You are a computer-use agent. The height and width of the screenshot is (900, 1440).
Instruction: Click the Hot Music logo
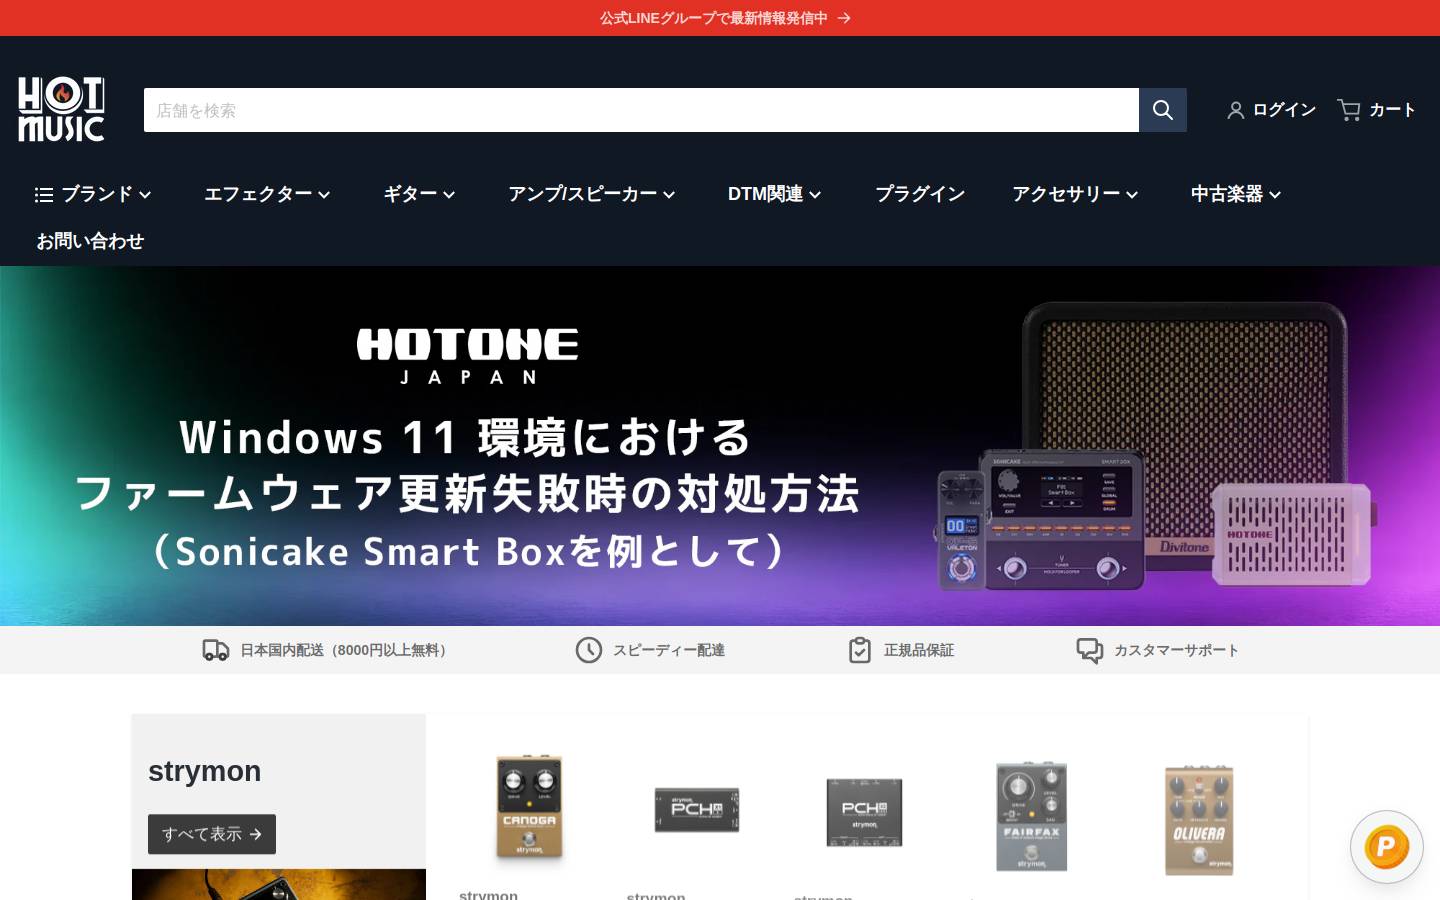[x=61, y=109]
